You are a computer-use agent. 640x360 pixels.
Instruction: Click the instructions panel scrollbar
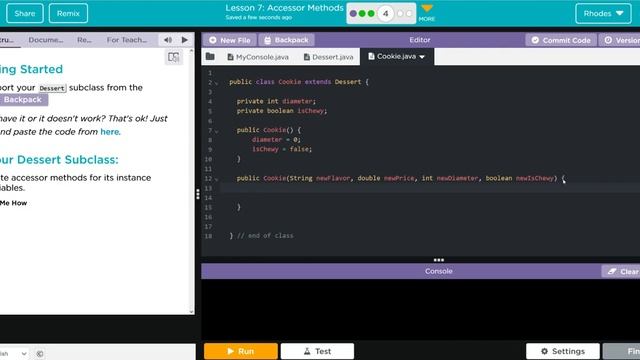coord(192,181)
